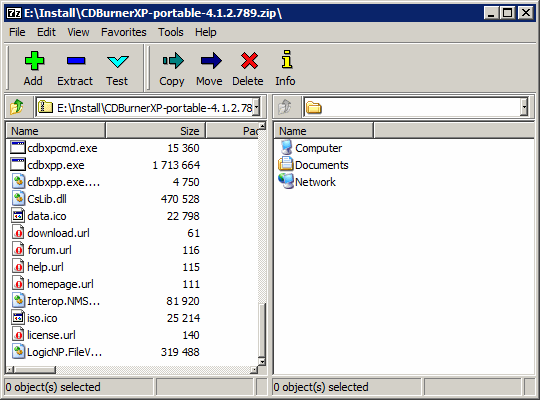Screen dimensions: 540x400
Task: Select the cdbxpcmd.exe file icon
Action: click(x=18, y=148)
